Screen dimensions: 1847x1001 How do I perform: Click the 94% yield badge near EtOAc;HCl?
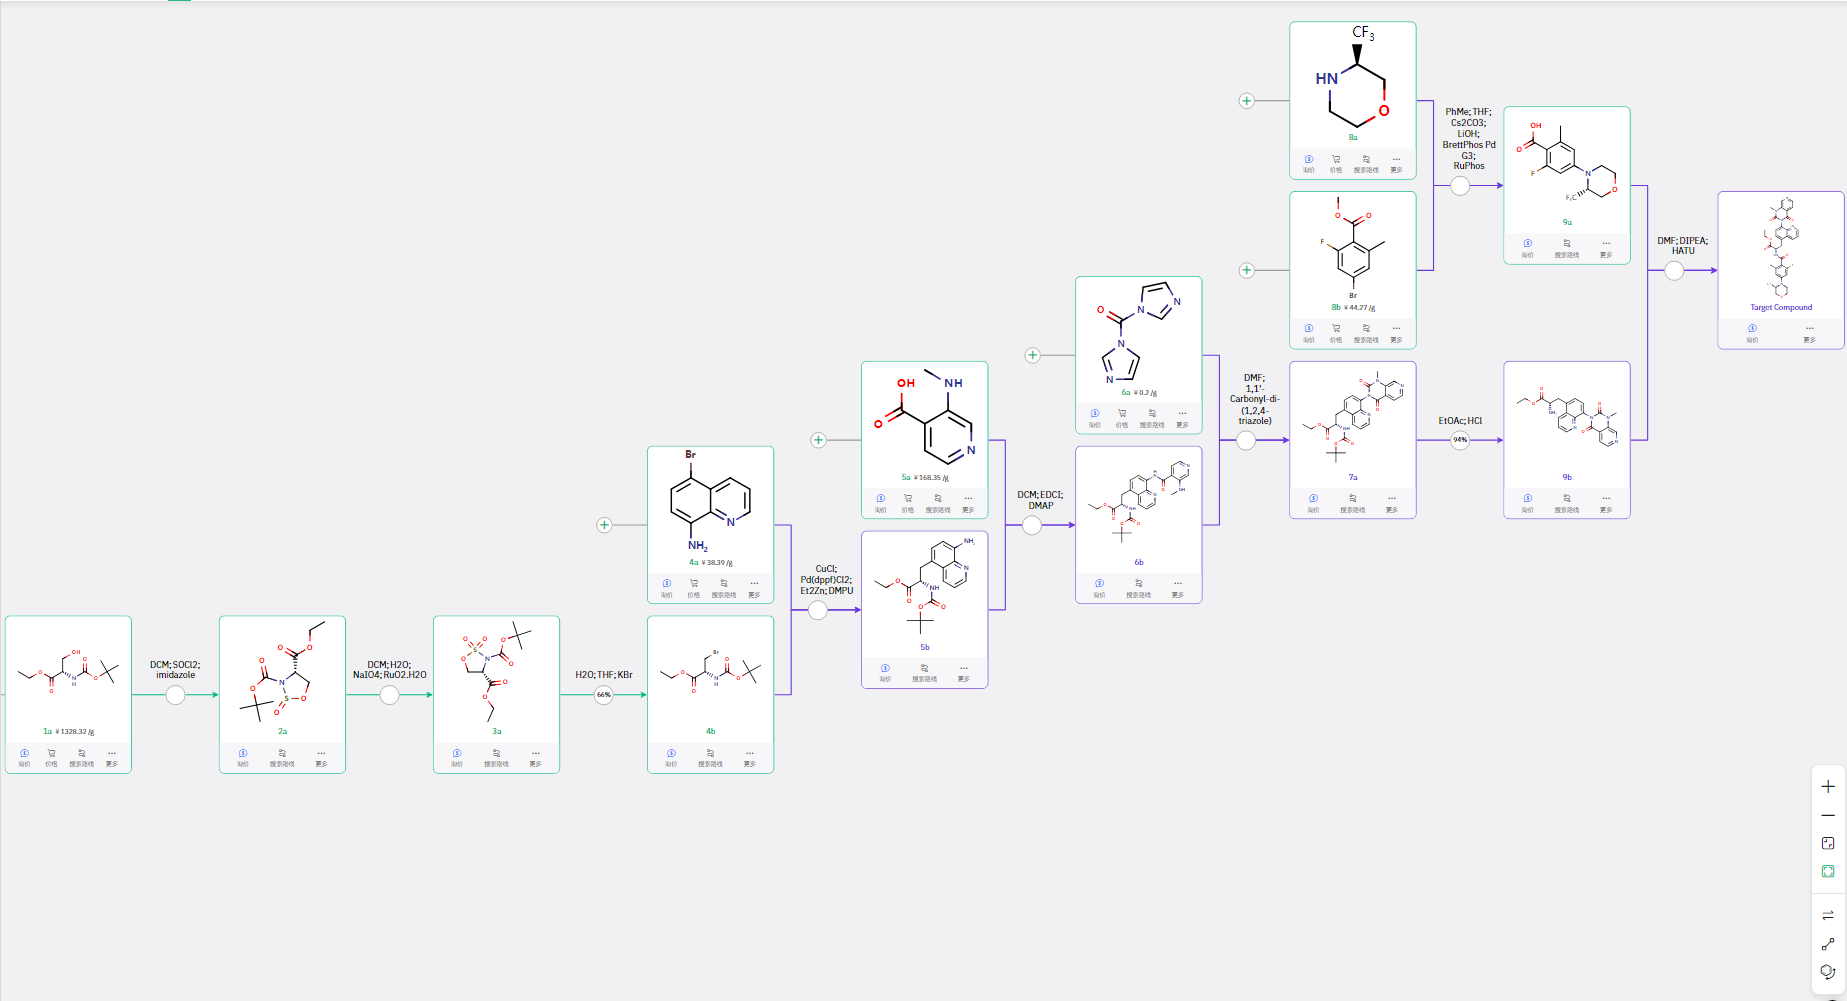click(x=1460, y=440)
